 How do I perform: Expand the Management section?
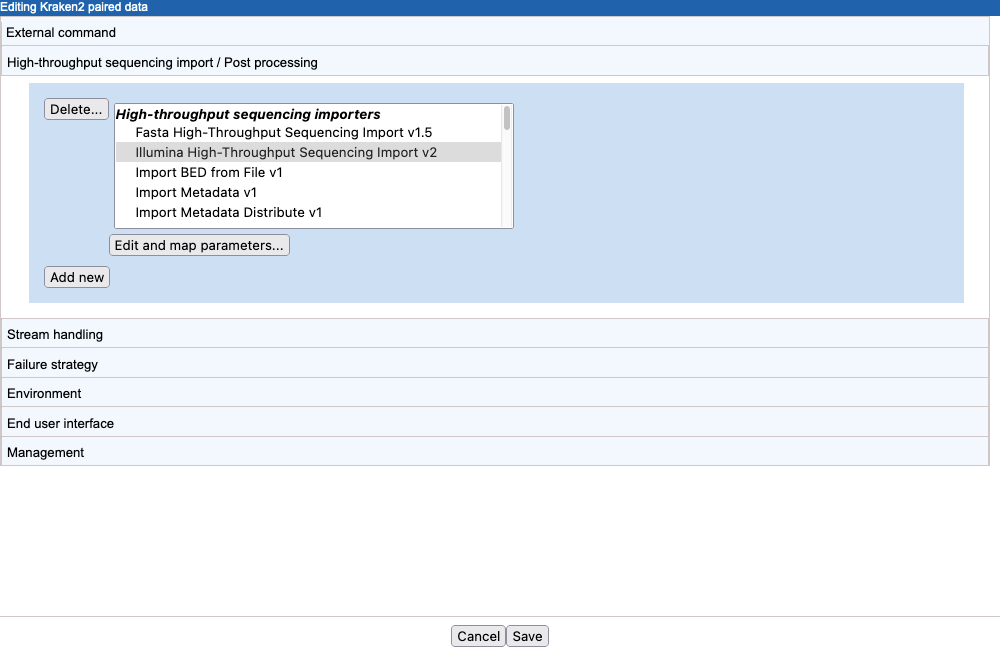click(x=45, y=452)
